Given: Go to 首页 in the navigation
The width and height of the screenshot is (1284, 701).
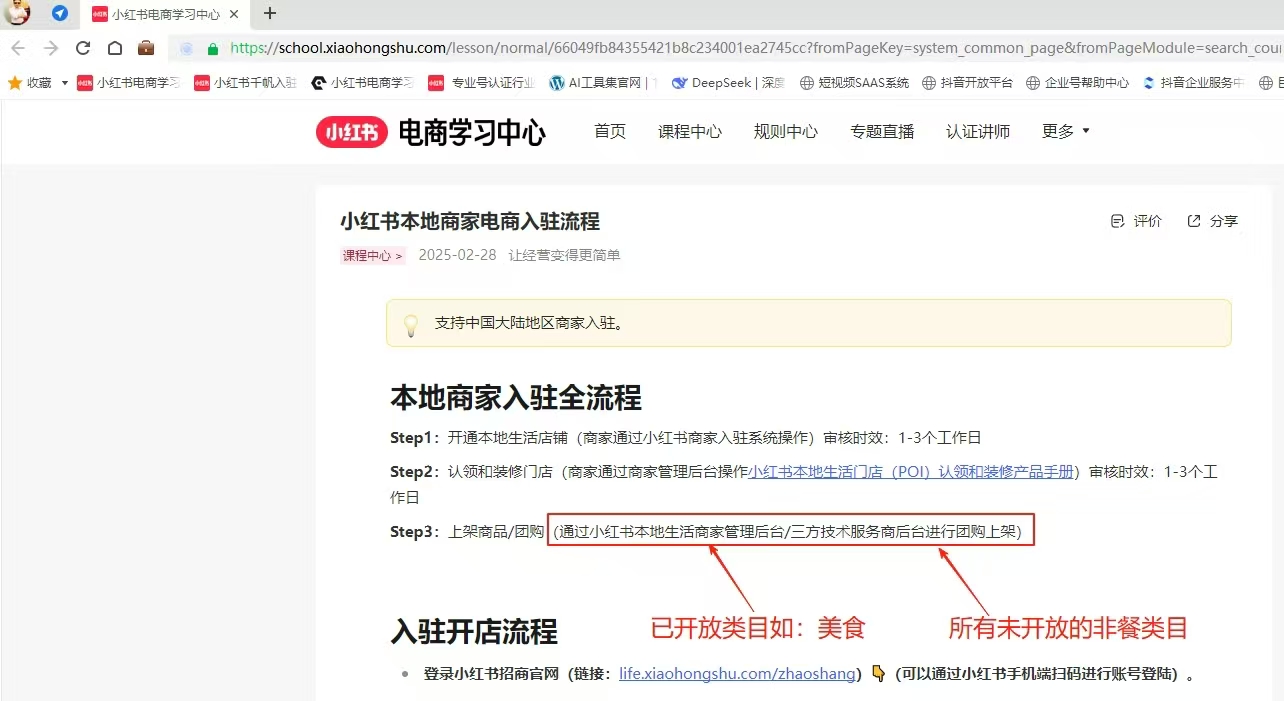Looking at the screenshot, I should pos(610,131).
